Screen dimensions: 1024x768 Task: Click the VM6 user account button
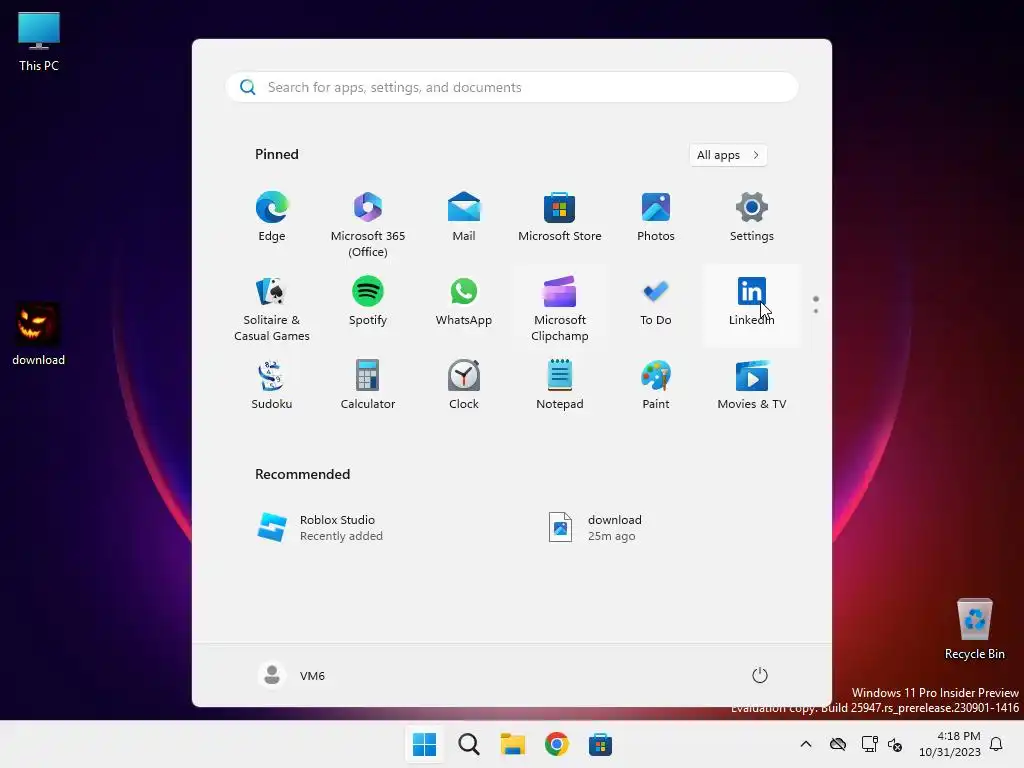coord(292,675)
